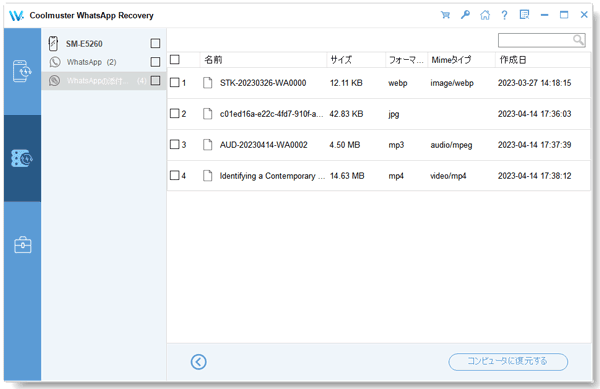The image size is (600, 389).
Task: Select WhatsApp (2) tree item
Action: [x=91, y=62]
